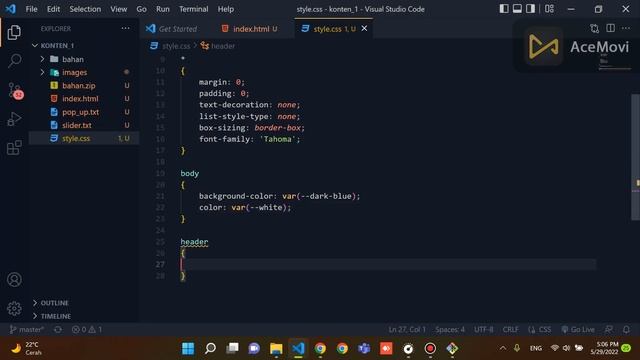Image resolution: width=640 pixels, height=360 pixels.
Task: Change CRLF end of line sequence
Action: click(x=511, y=329)
